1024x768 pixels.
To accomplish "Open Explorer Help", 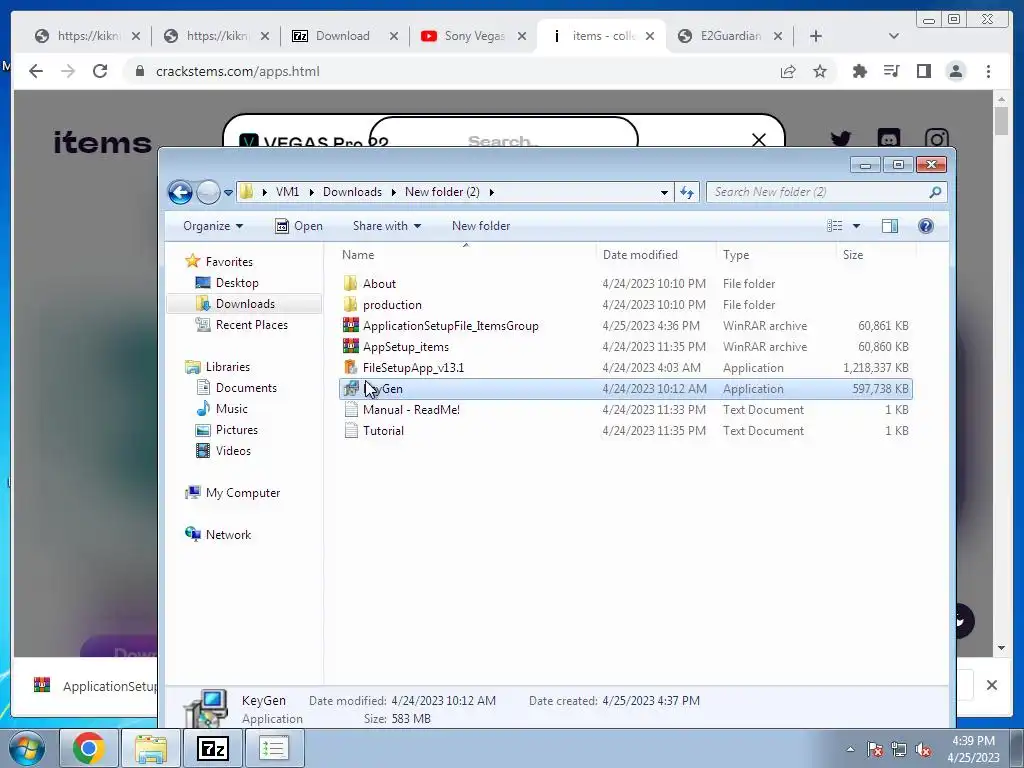I will [925, 226].
